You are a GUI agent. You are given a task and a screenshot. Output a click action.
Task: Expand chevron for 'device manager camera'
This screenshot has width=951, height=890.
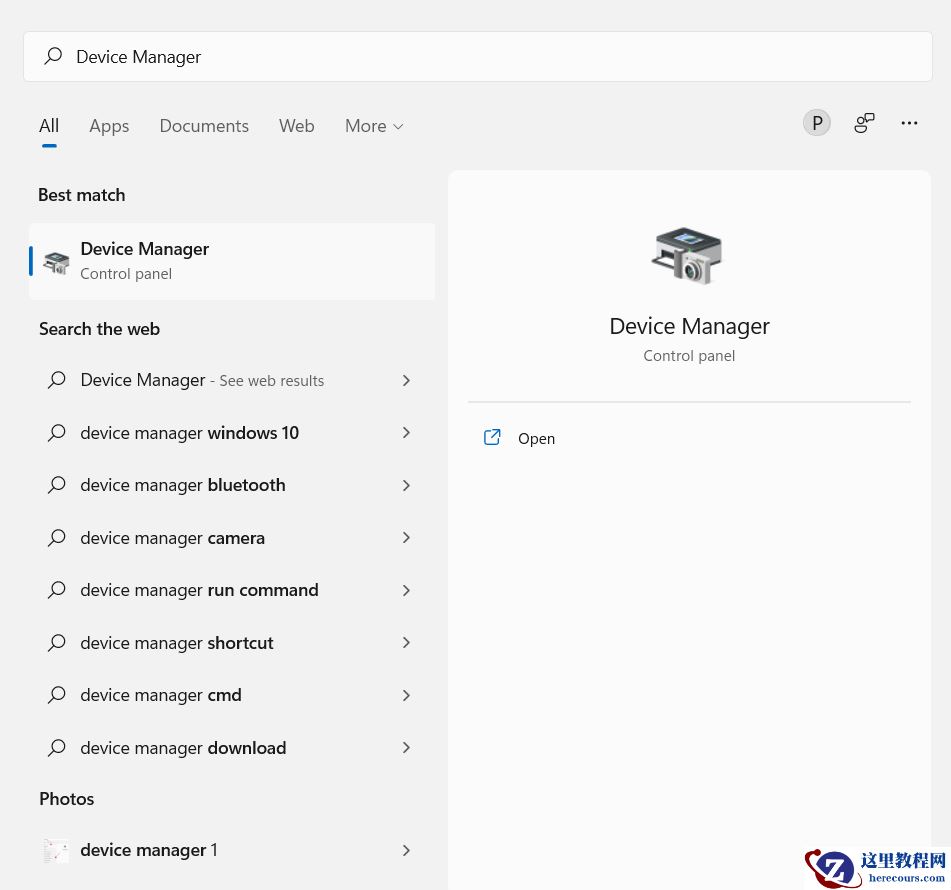[406, 538]
